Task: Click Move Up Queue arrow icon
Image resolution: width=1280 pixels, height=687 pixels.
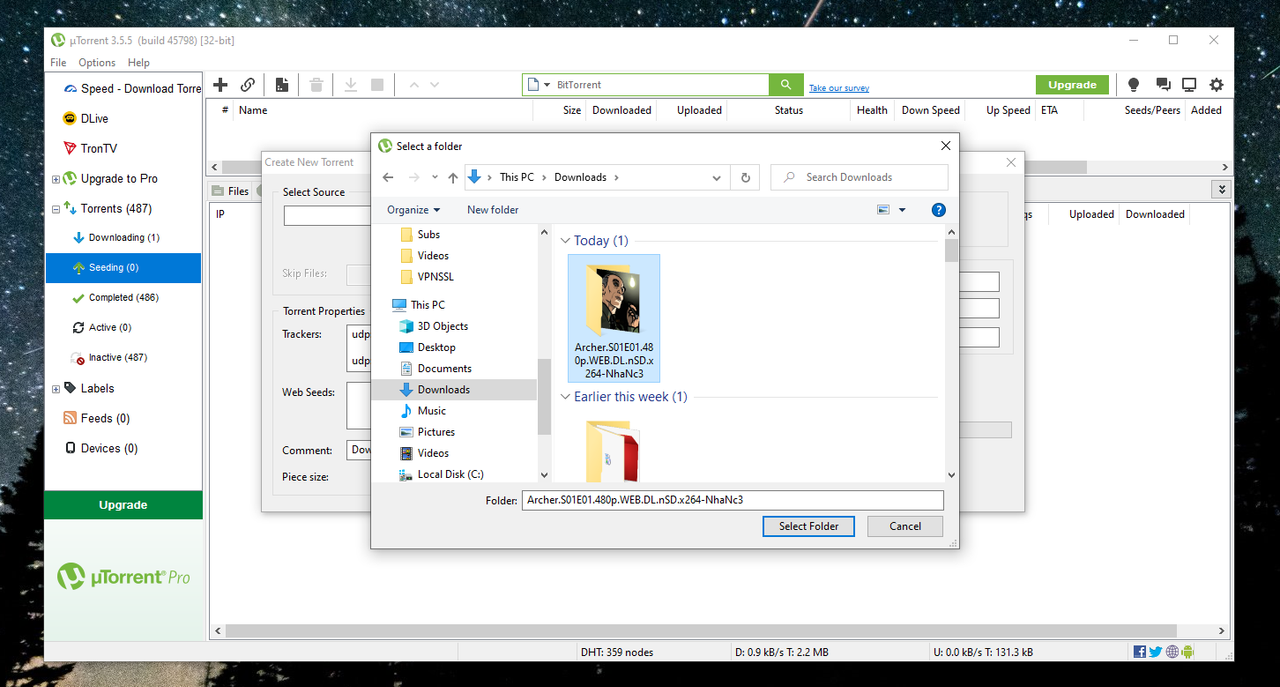Action: [x=415, y=85]
